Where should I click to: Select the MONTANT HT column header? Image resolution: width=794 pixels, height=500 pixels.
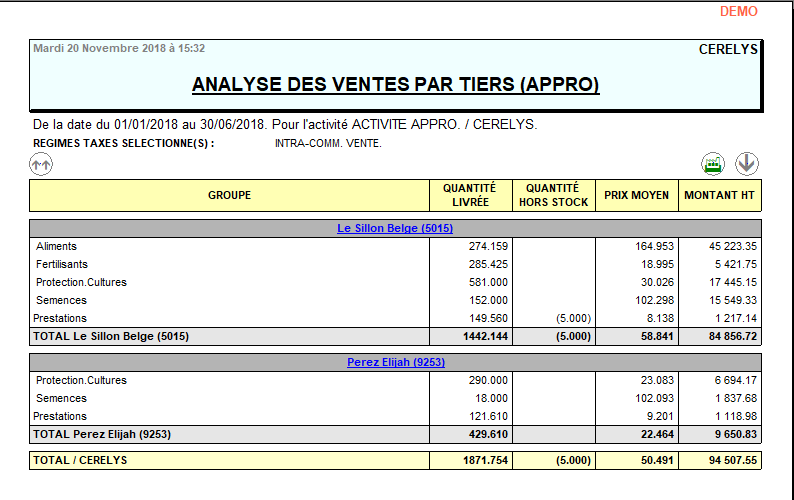pos(719,195)
